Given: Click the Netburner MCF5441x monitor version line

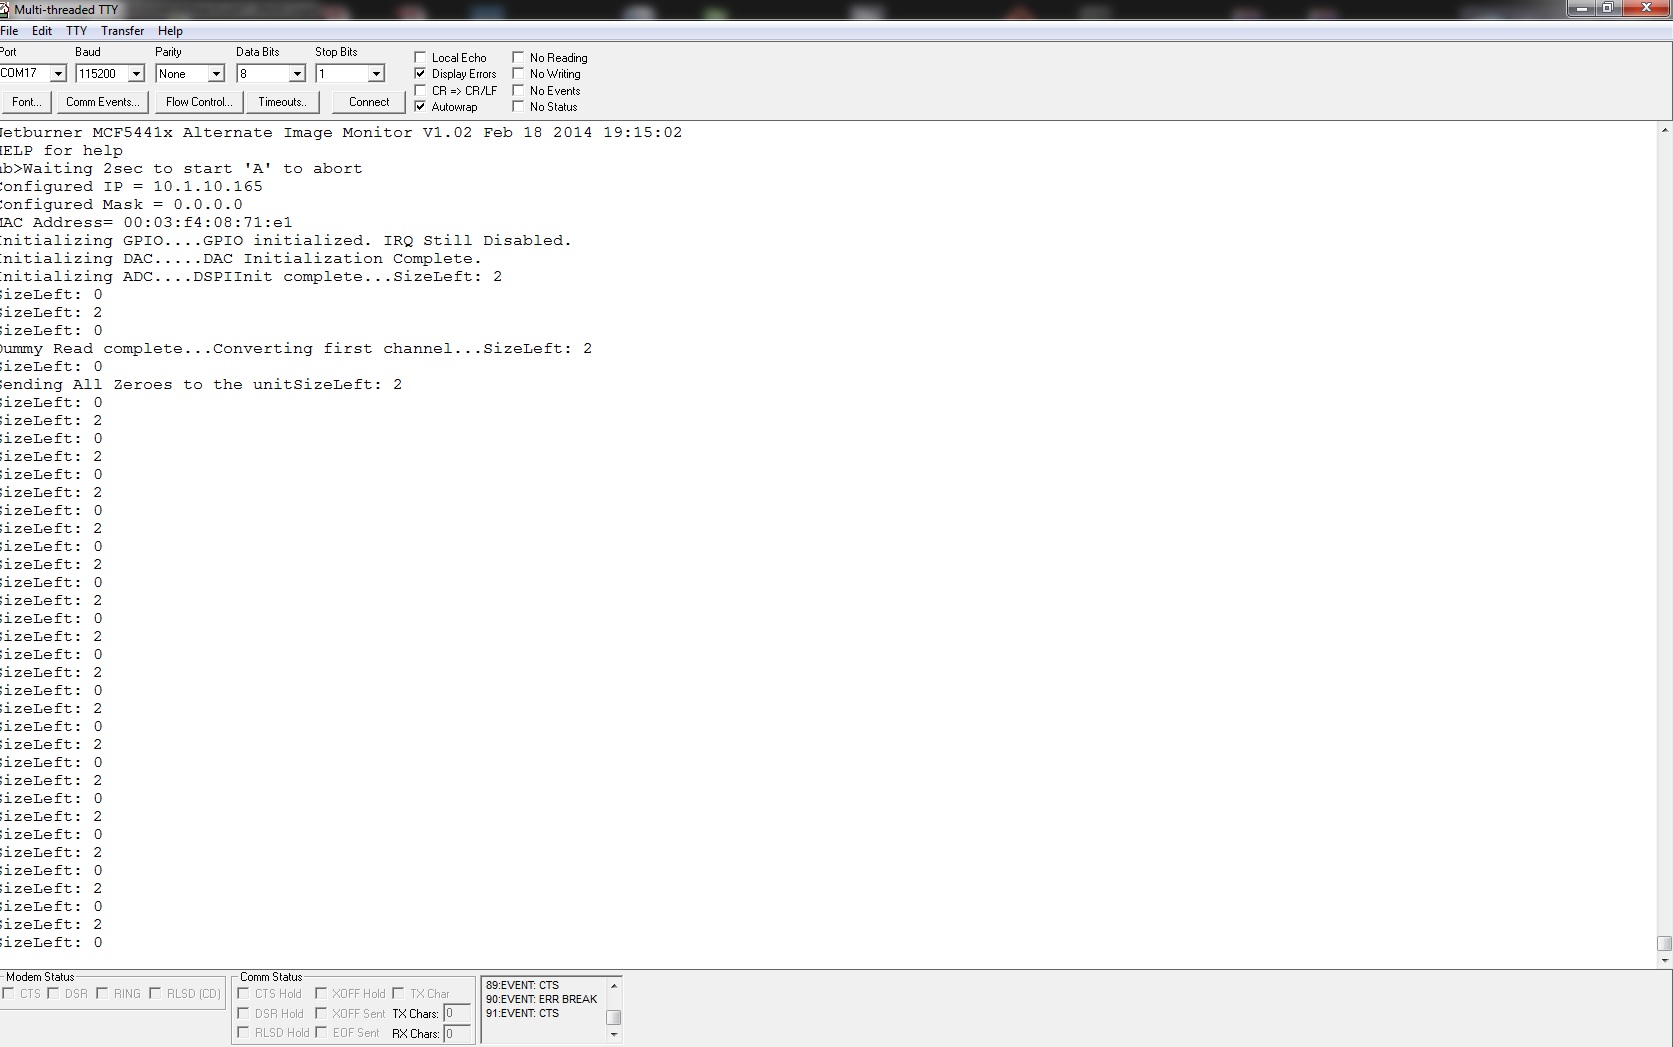Looking at the screenshot, I should tap(341, 133).
